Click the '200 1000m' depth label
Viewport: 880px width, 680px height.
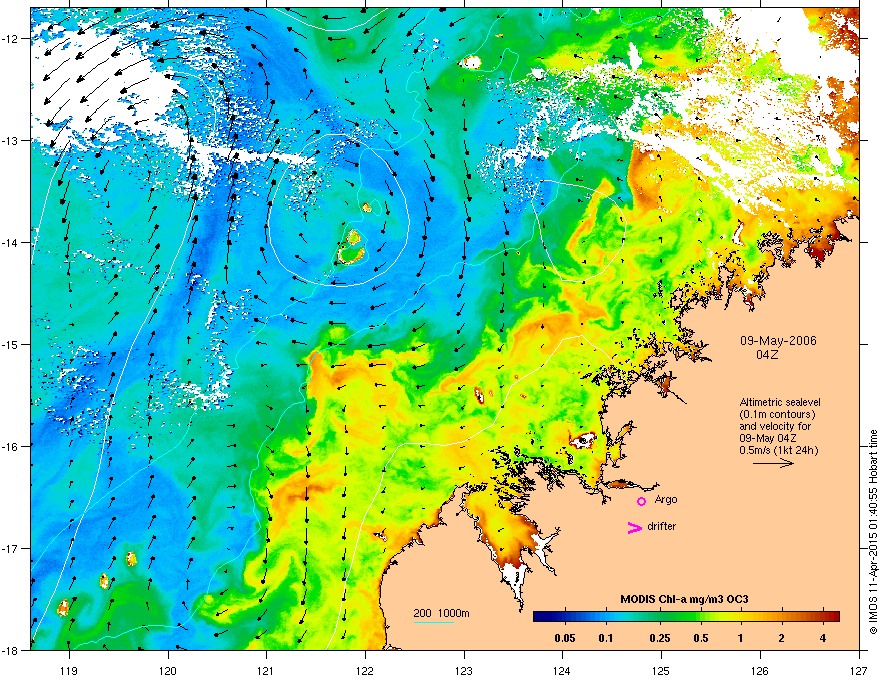pyautogui.click(x=441, y=613)
